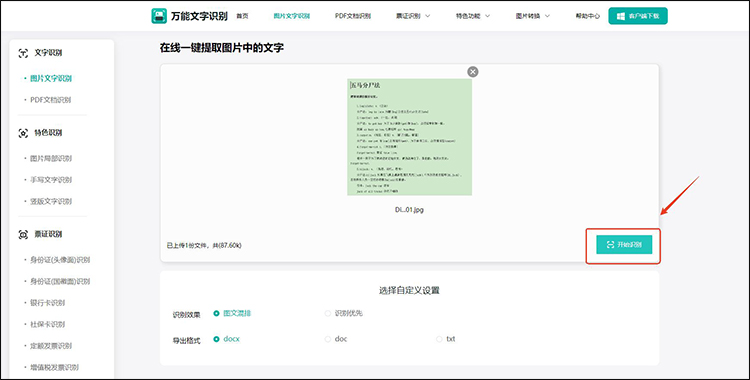
Task: Open 身份证(国徽面)识别 in sidebar
Action: (x=60, y=281)
